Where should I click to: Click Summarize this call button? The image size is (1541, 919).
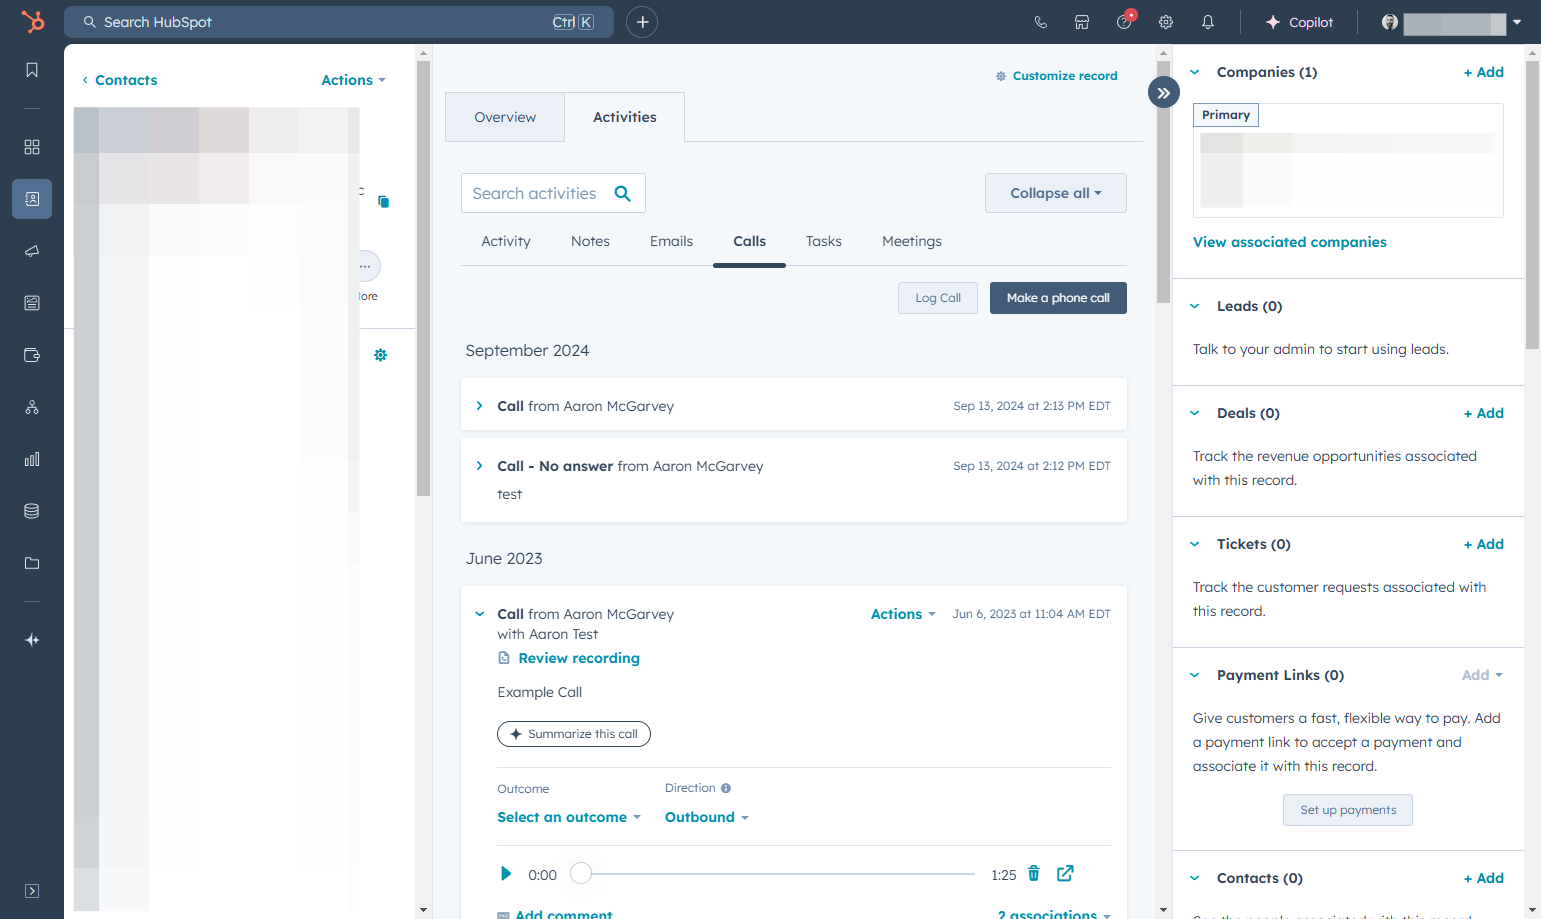coord(574,734)
